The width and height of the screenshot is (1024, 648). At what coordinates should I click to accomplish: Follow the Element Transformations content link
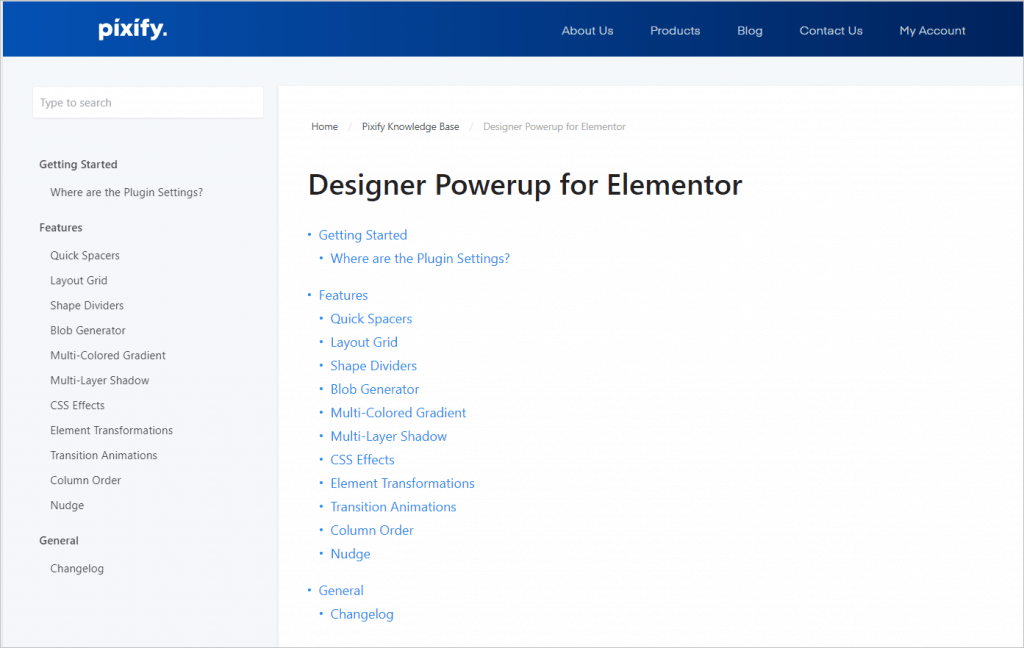point(402,483)
